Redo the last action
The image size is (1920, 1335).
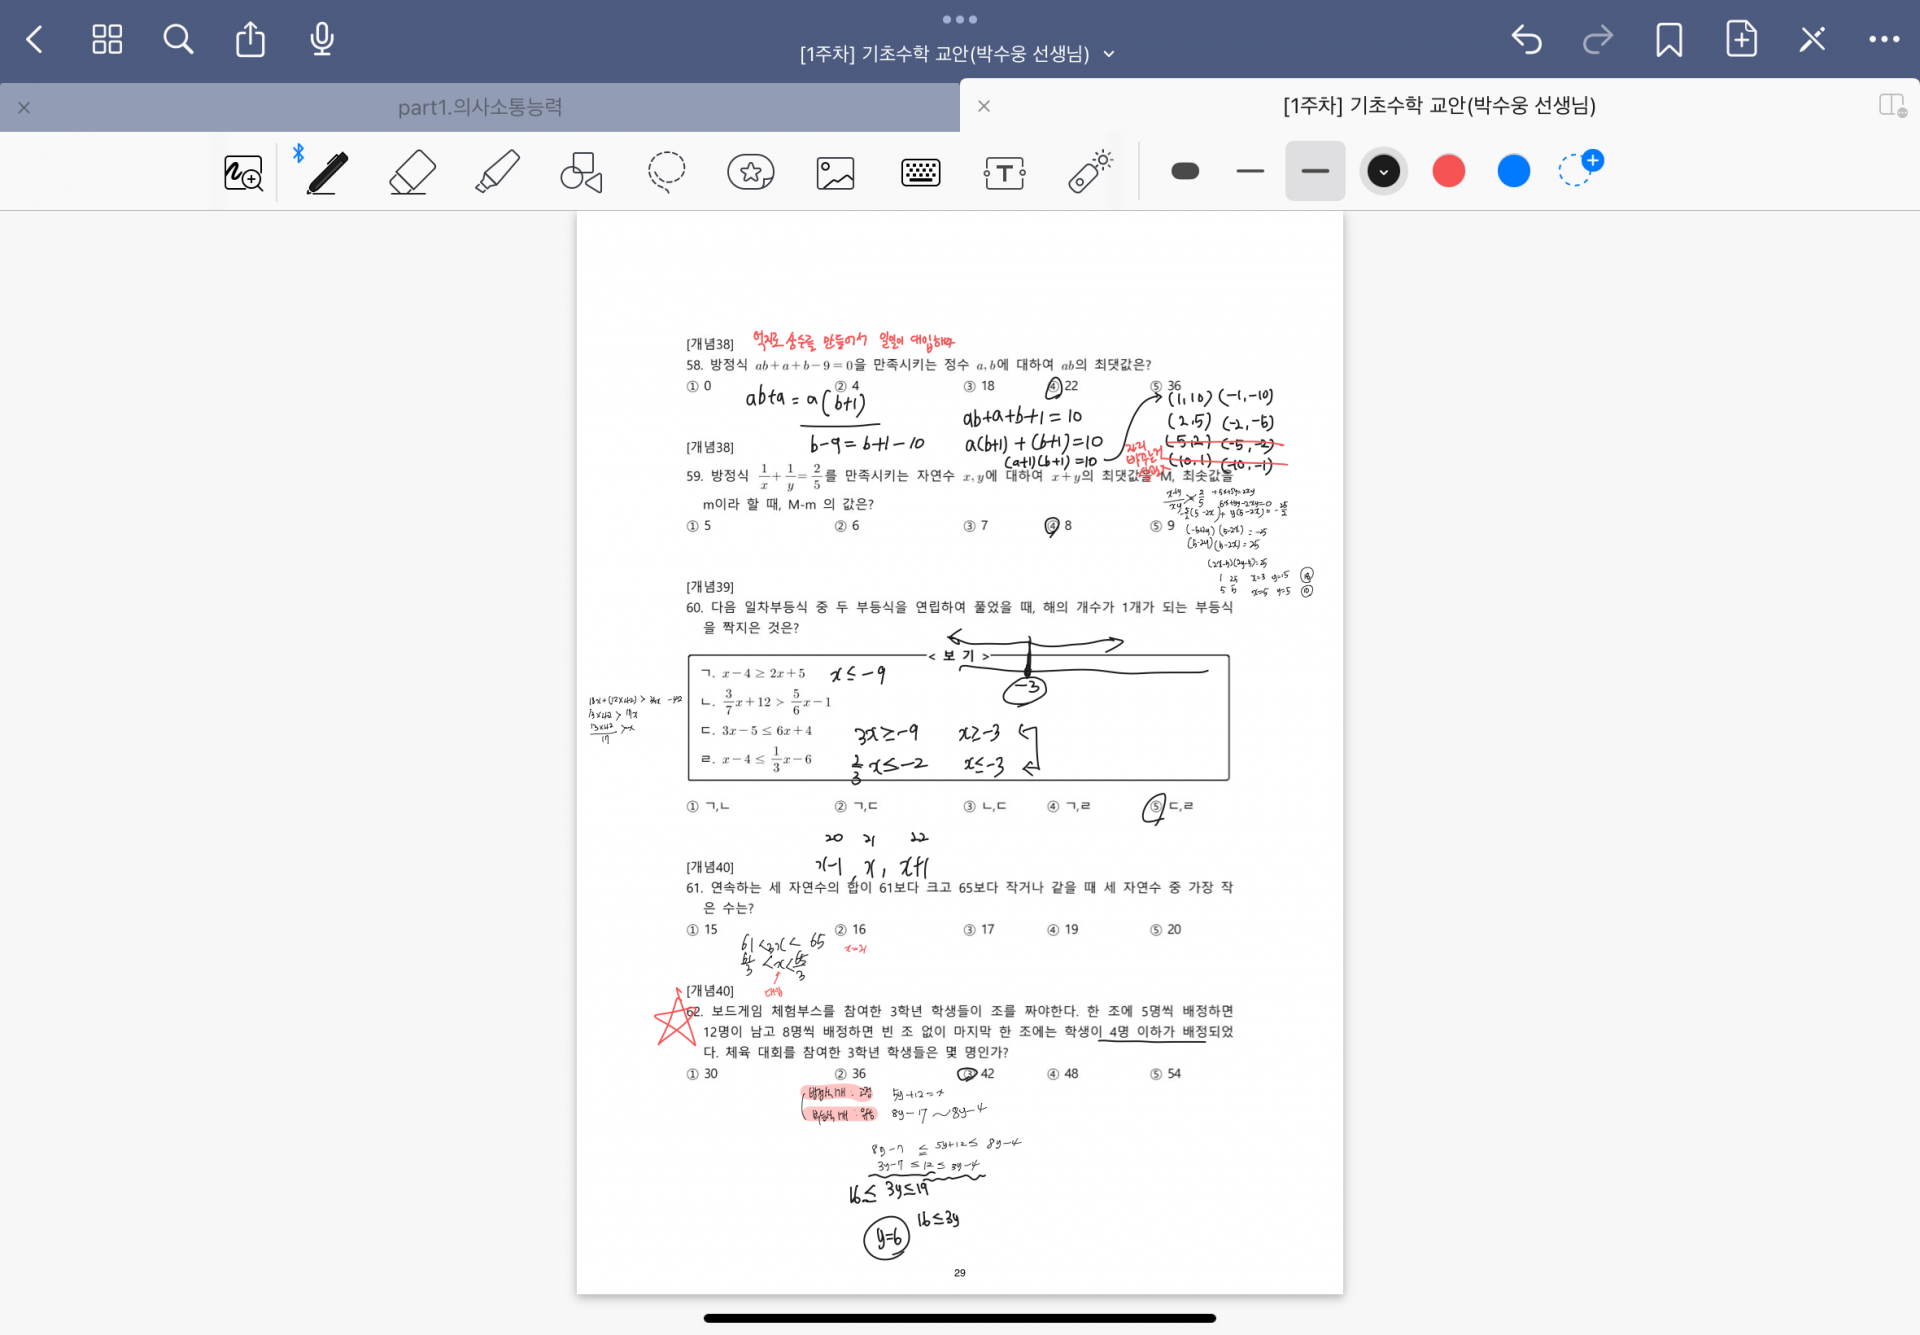pyautogui.click(x=1598, y=40)
